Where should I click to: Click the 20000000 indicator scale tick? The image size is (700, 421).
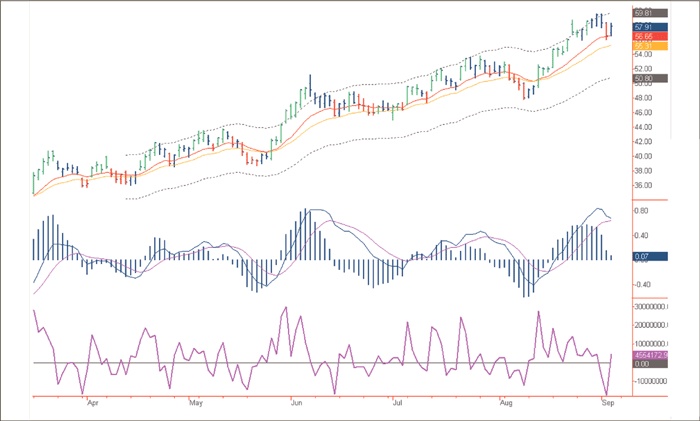point(648,325)
